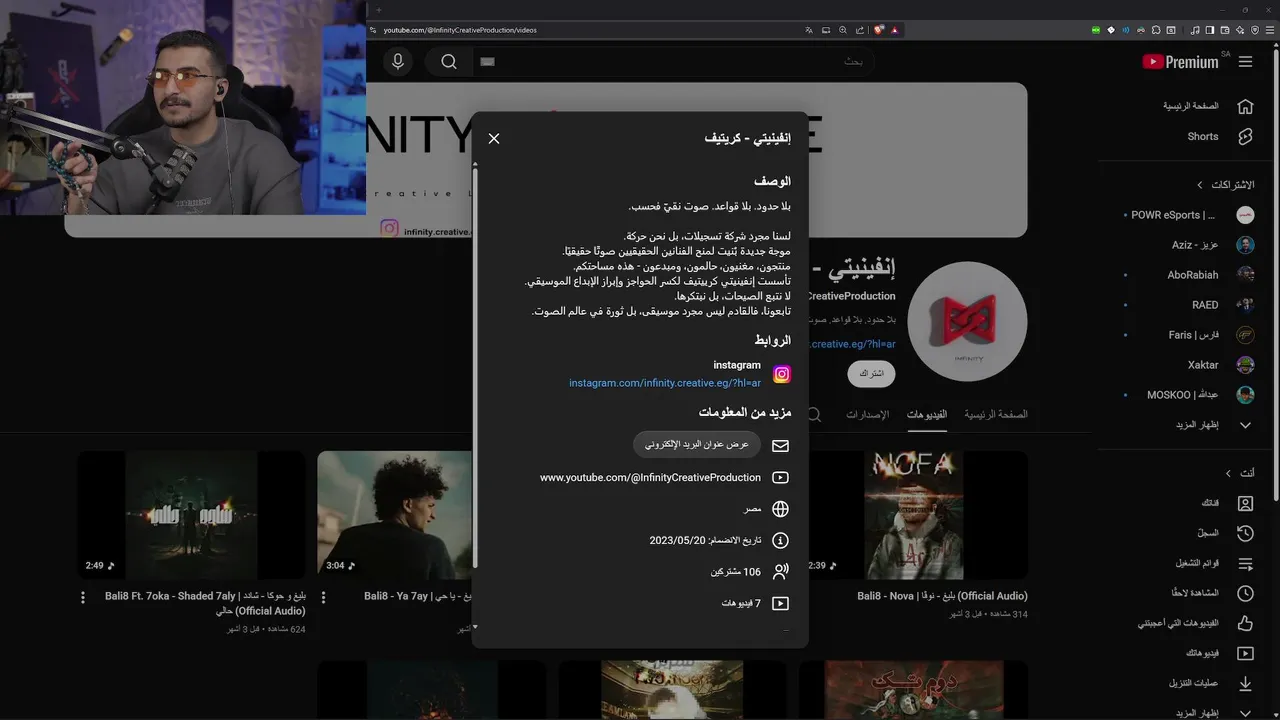Expand the subscriptions section header arrow
The width and height of the screenshot is (1280, 720).
click(1200, 185)
